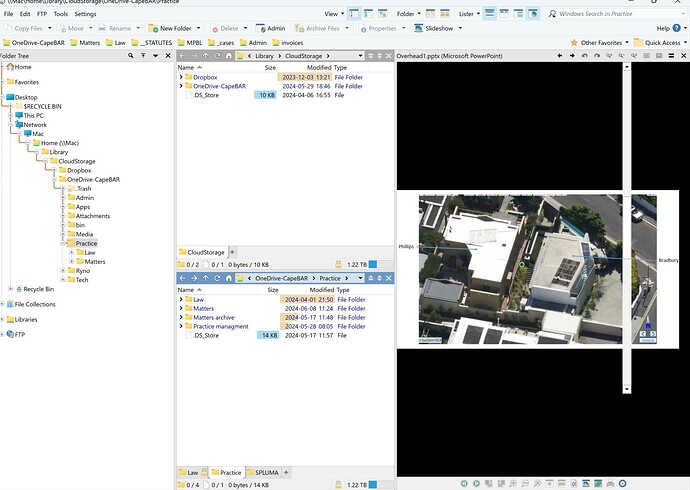Click viewer vertical scrollbar down arrow

coord(627,389)
